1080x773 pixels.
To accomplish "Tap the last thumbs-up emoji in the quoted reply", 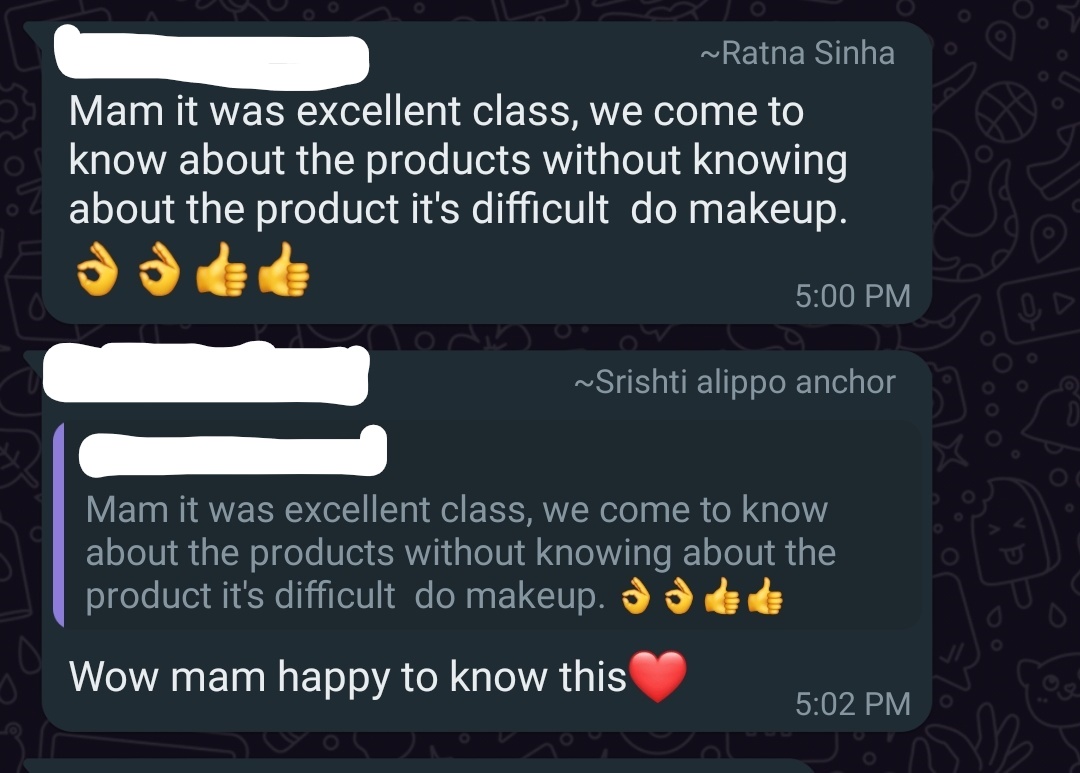I will (x=765, y=596).
